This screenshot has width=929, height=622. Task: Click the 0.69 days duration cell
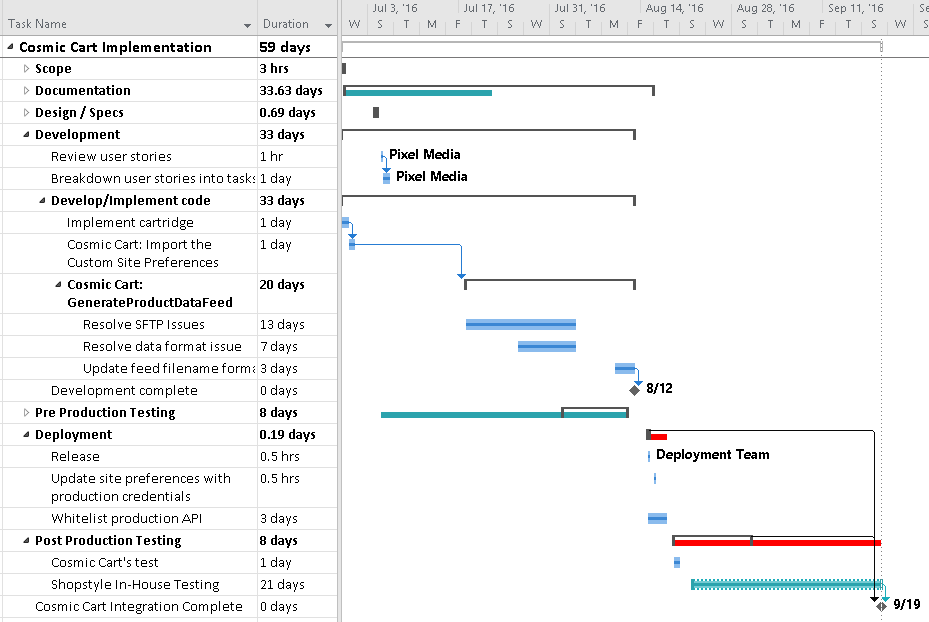297,113
